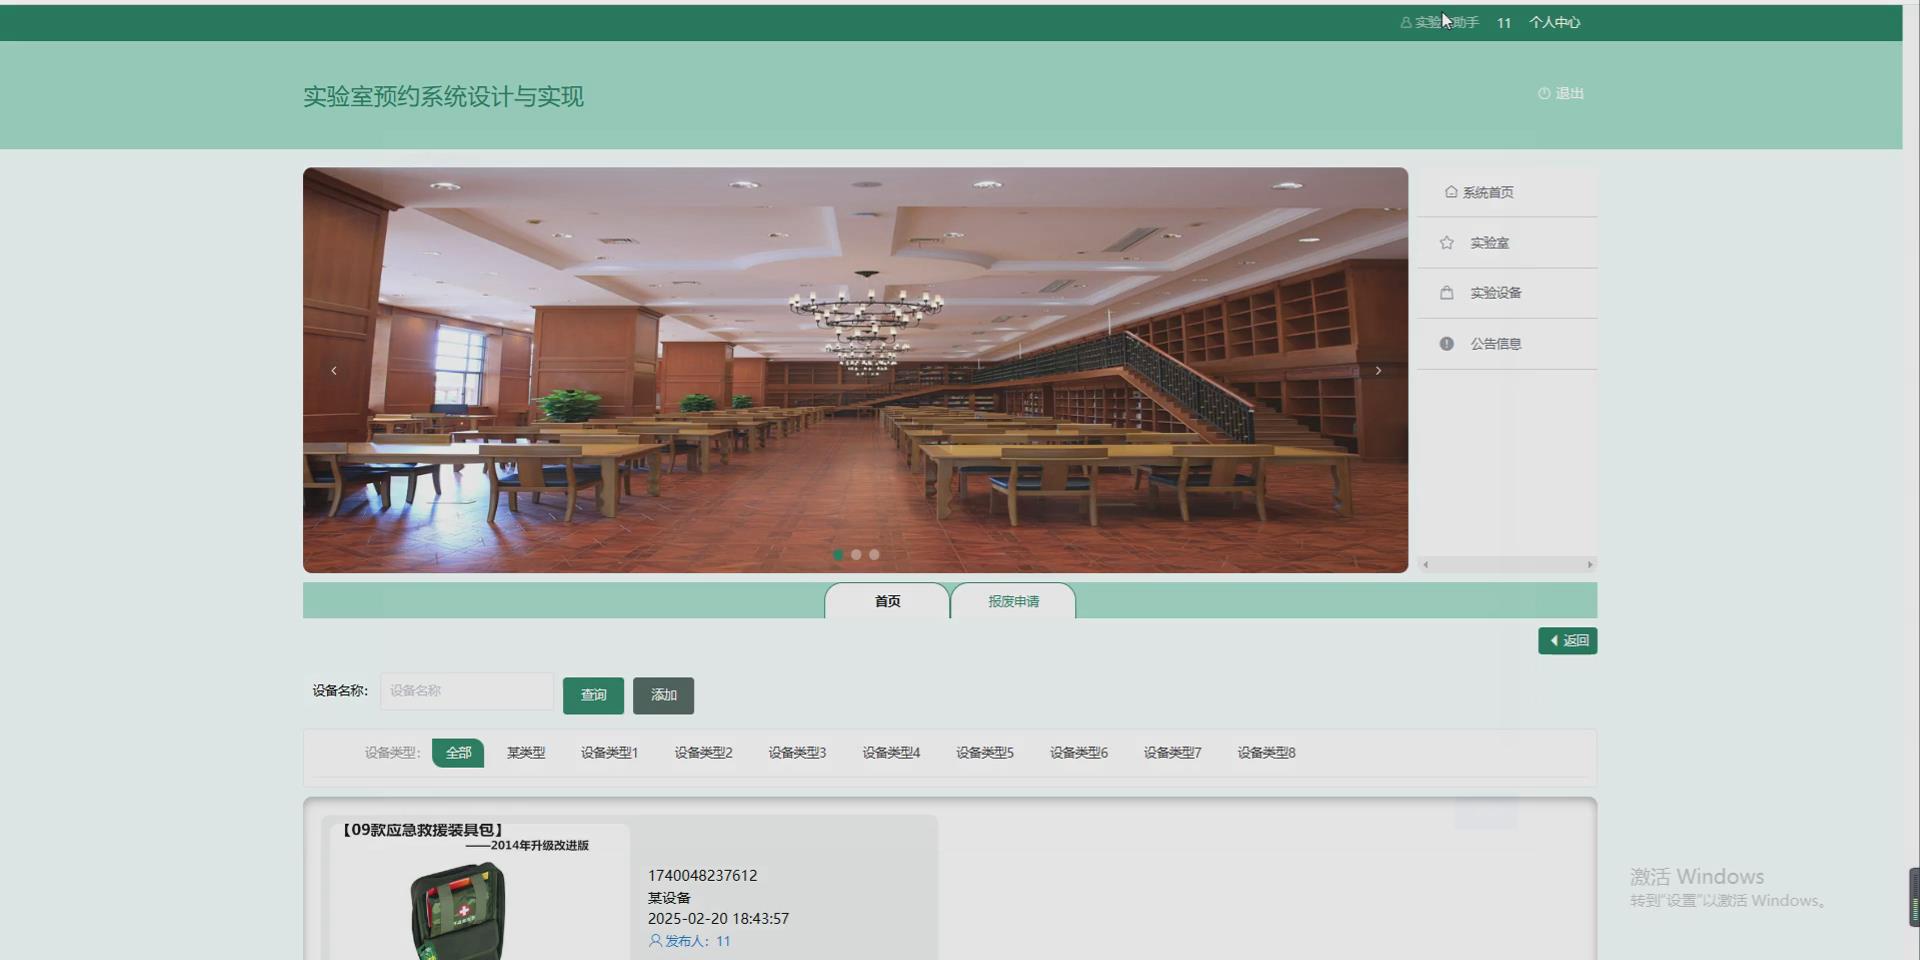Select the third carousel indicator dot

[x=874, y=554]
